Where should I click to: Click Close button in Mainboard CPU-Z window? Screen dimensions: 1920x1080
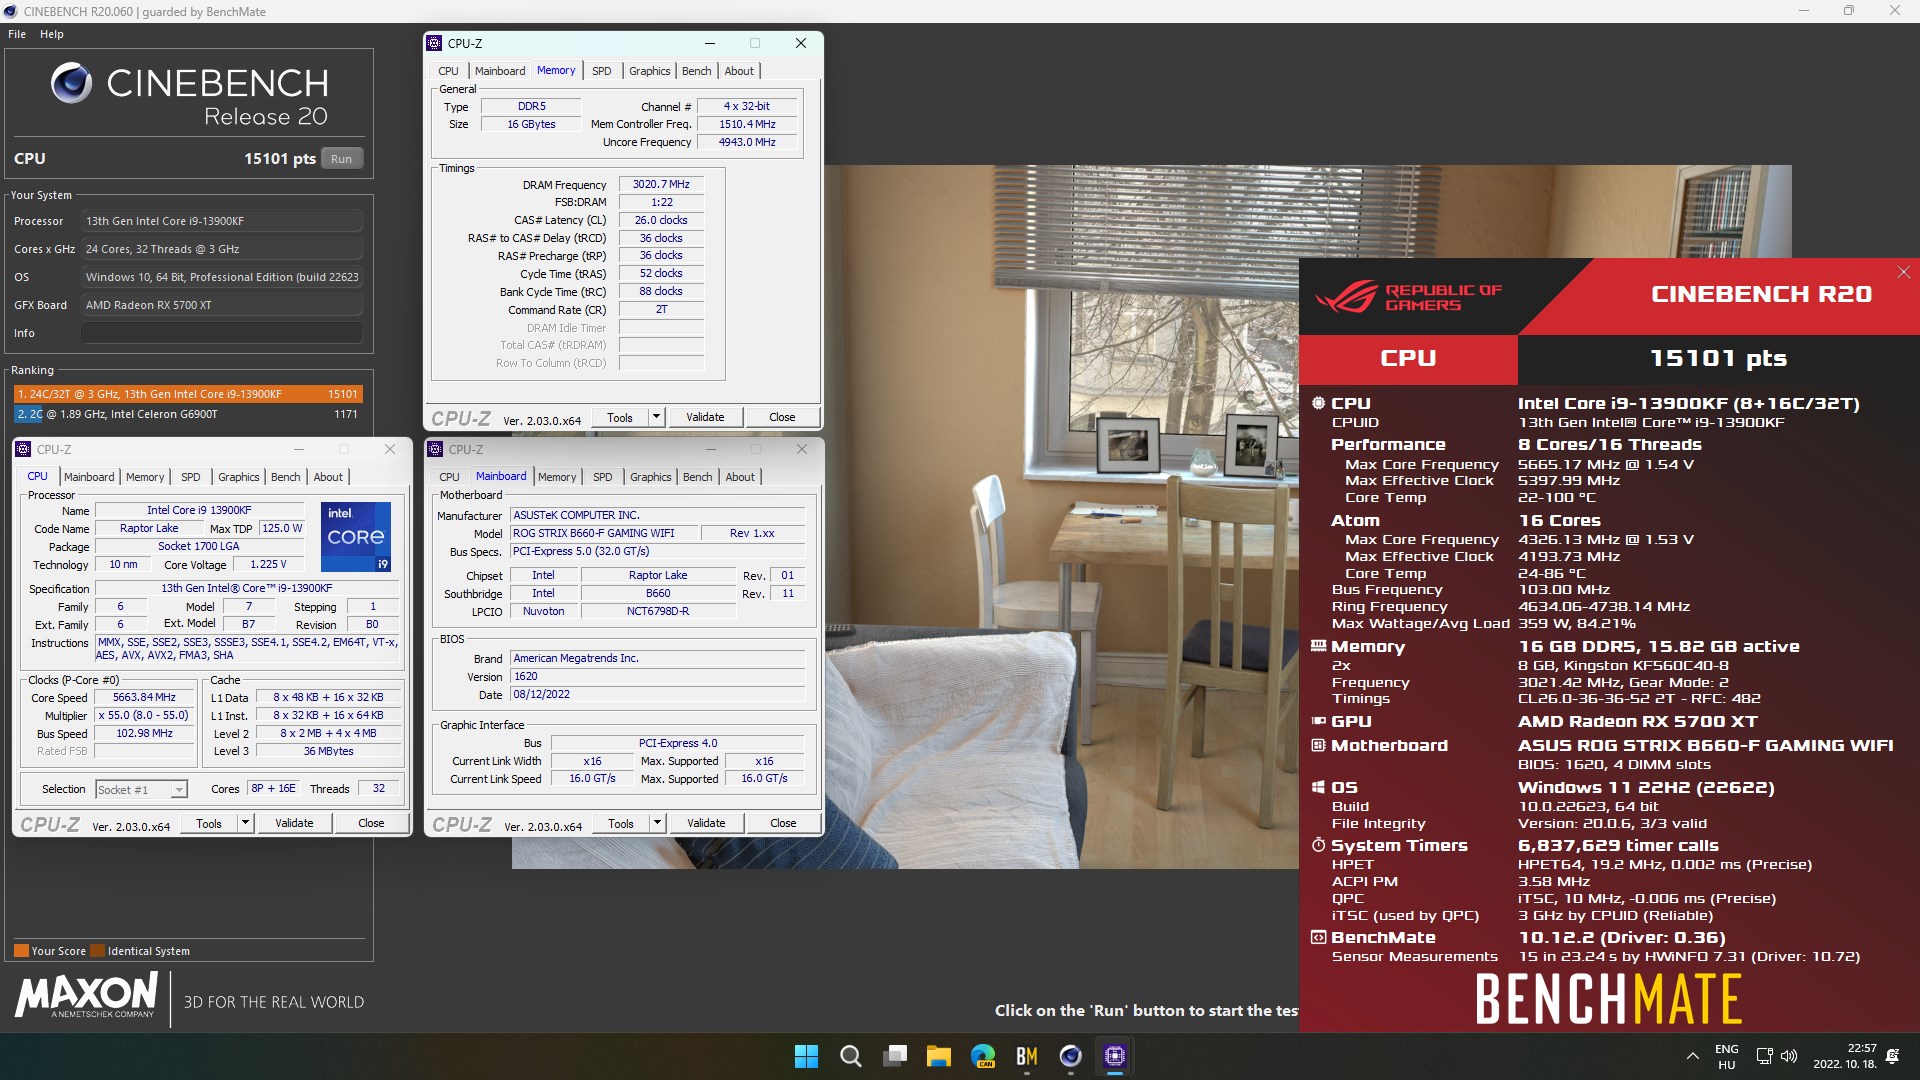coord(783,823)
